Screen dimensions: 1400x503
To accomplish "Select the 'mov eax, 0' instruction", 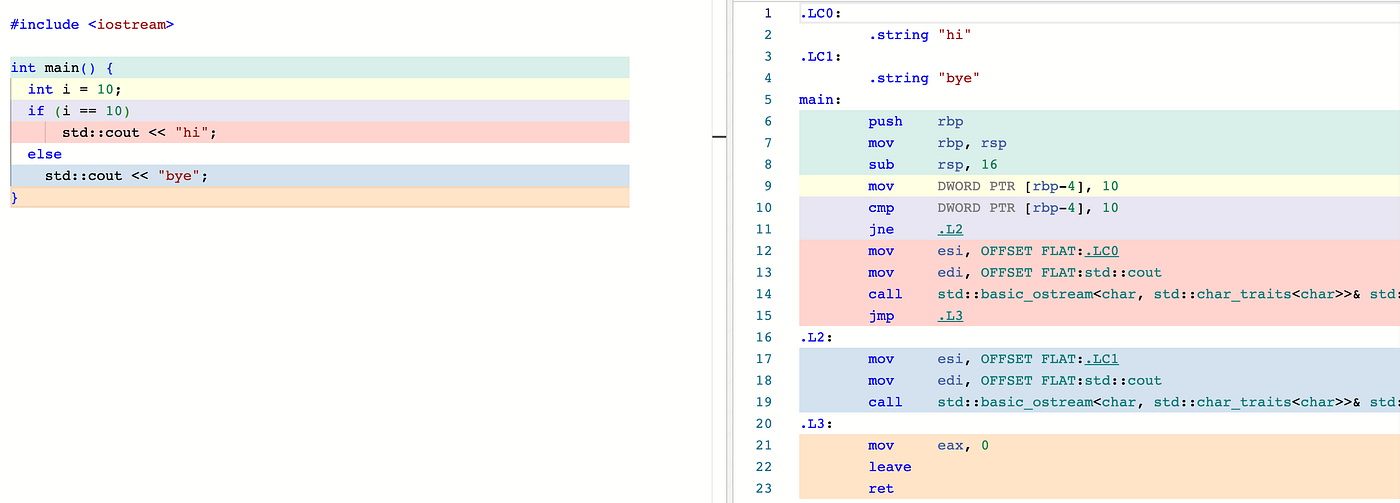I will pyautogui.click(x=928, y=445).
